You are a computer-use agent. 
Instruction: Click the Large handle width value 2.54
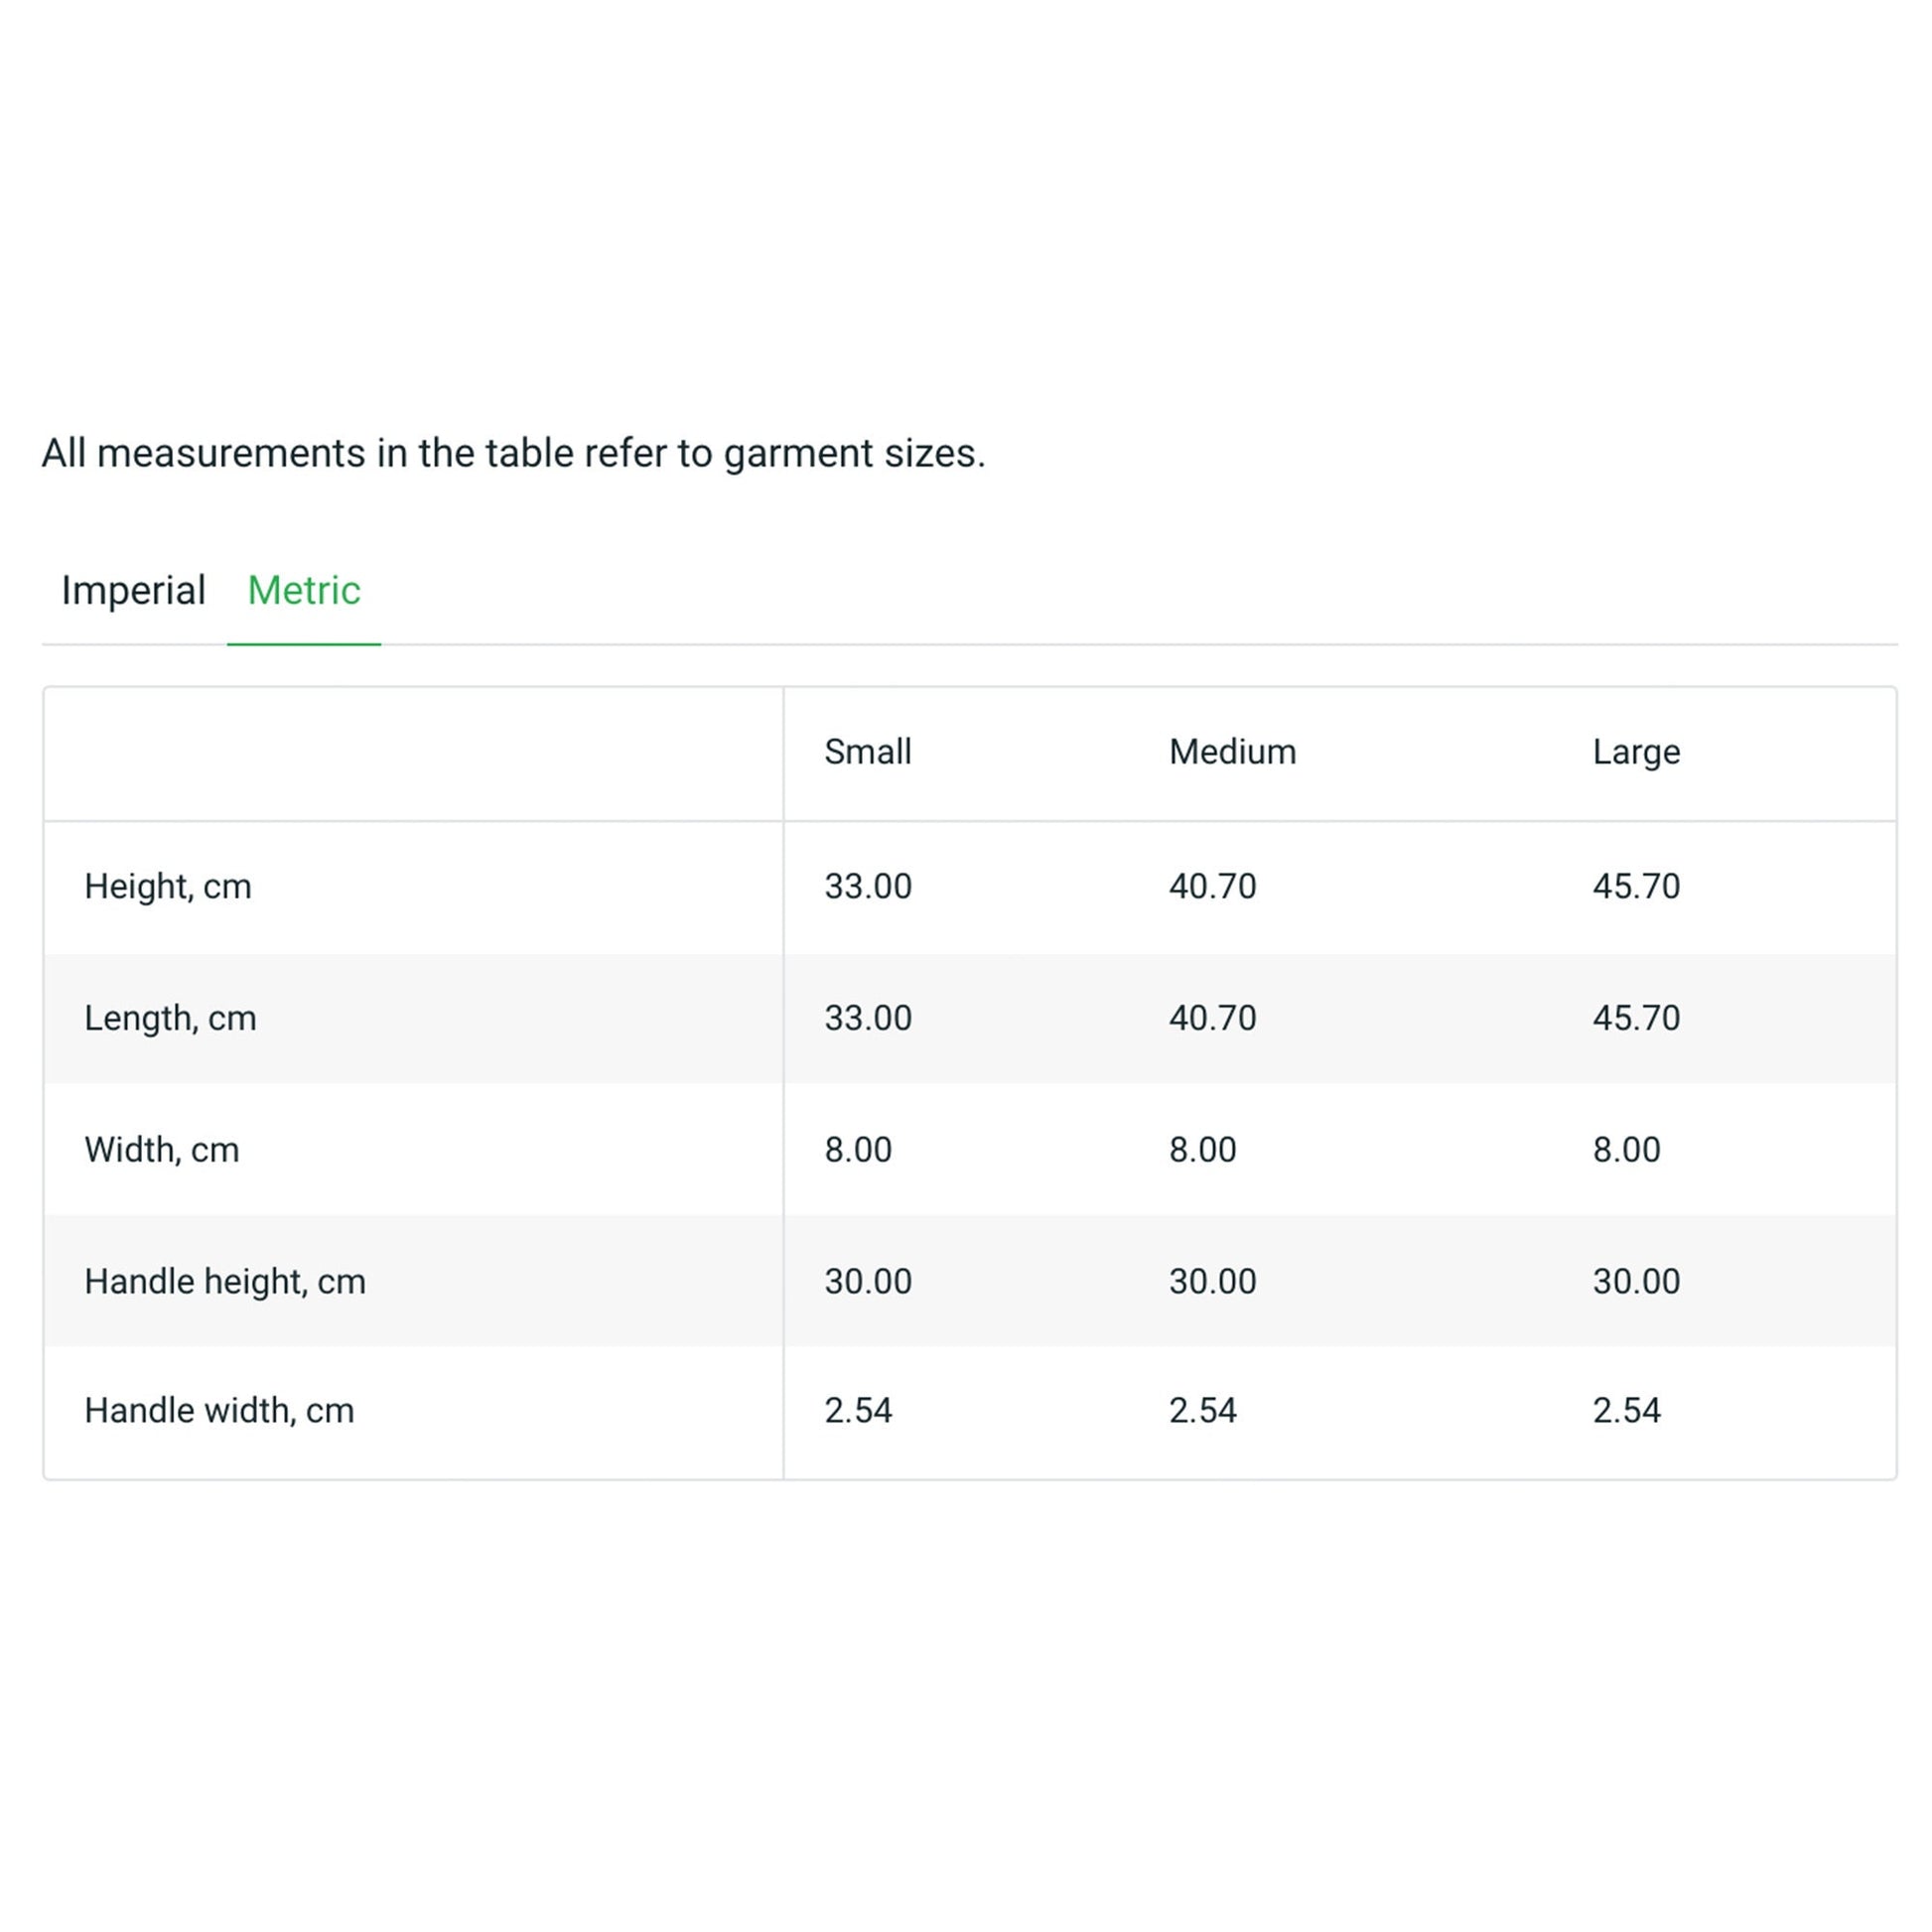[1627, 1411]
